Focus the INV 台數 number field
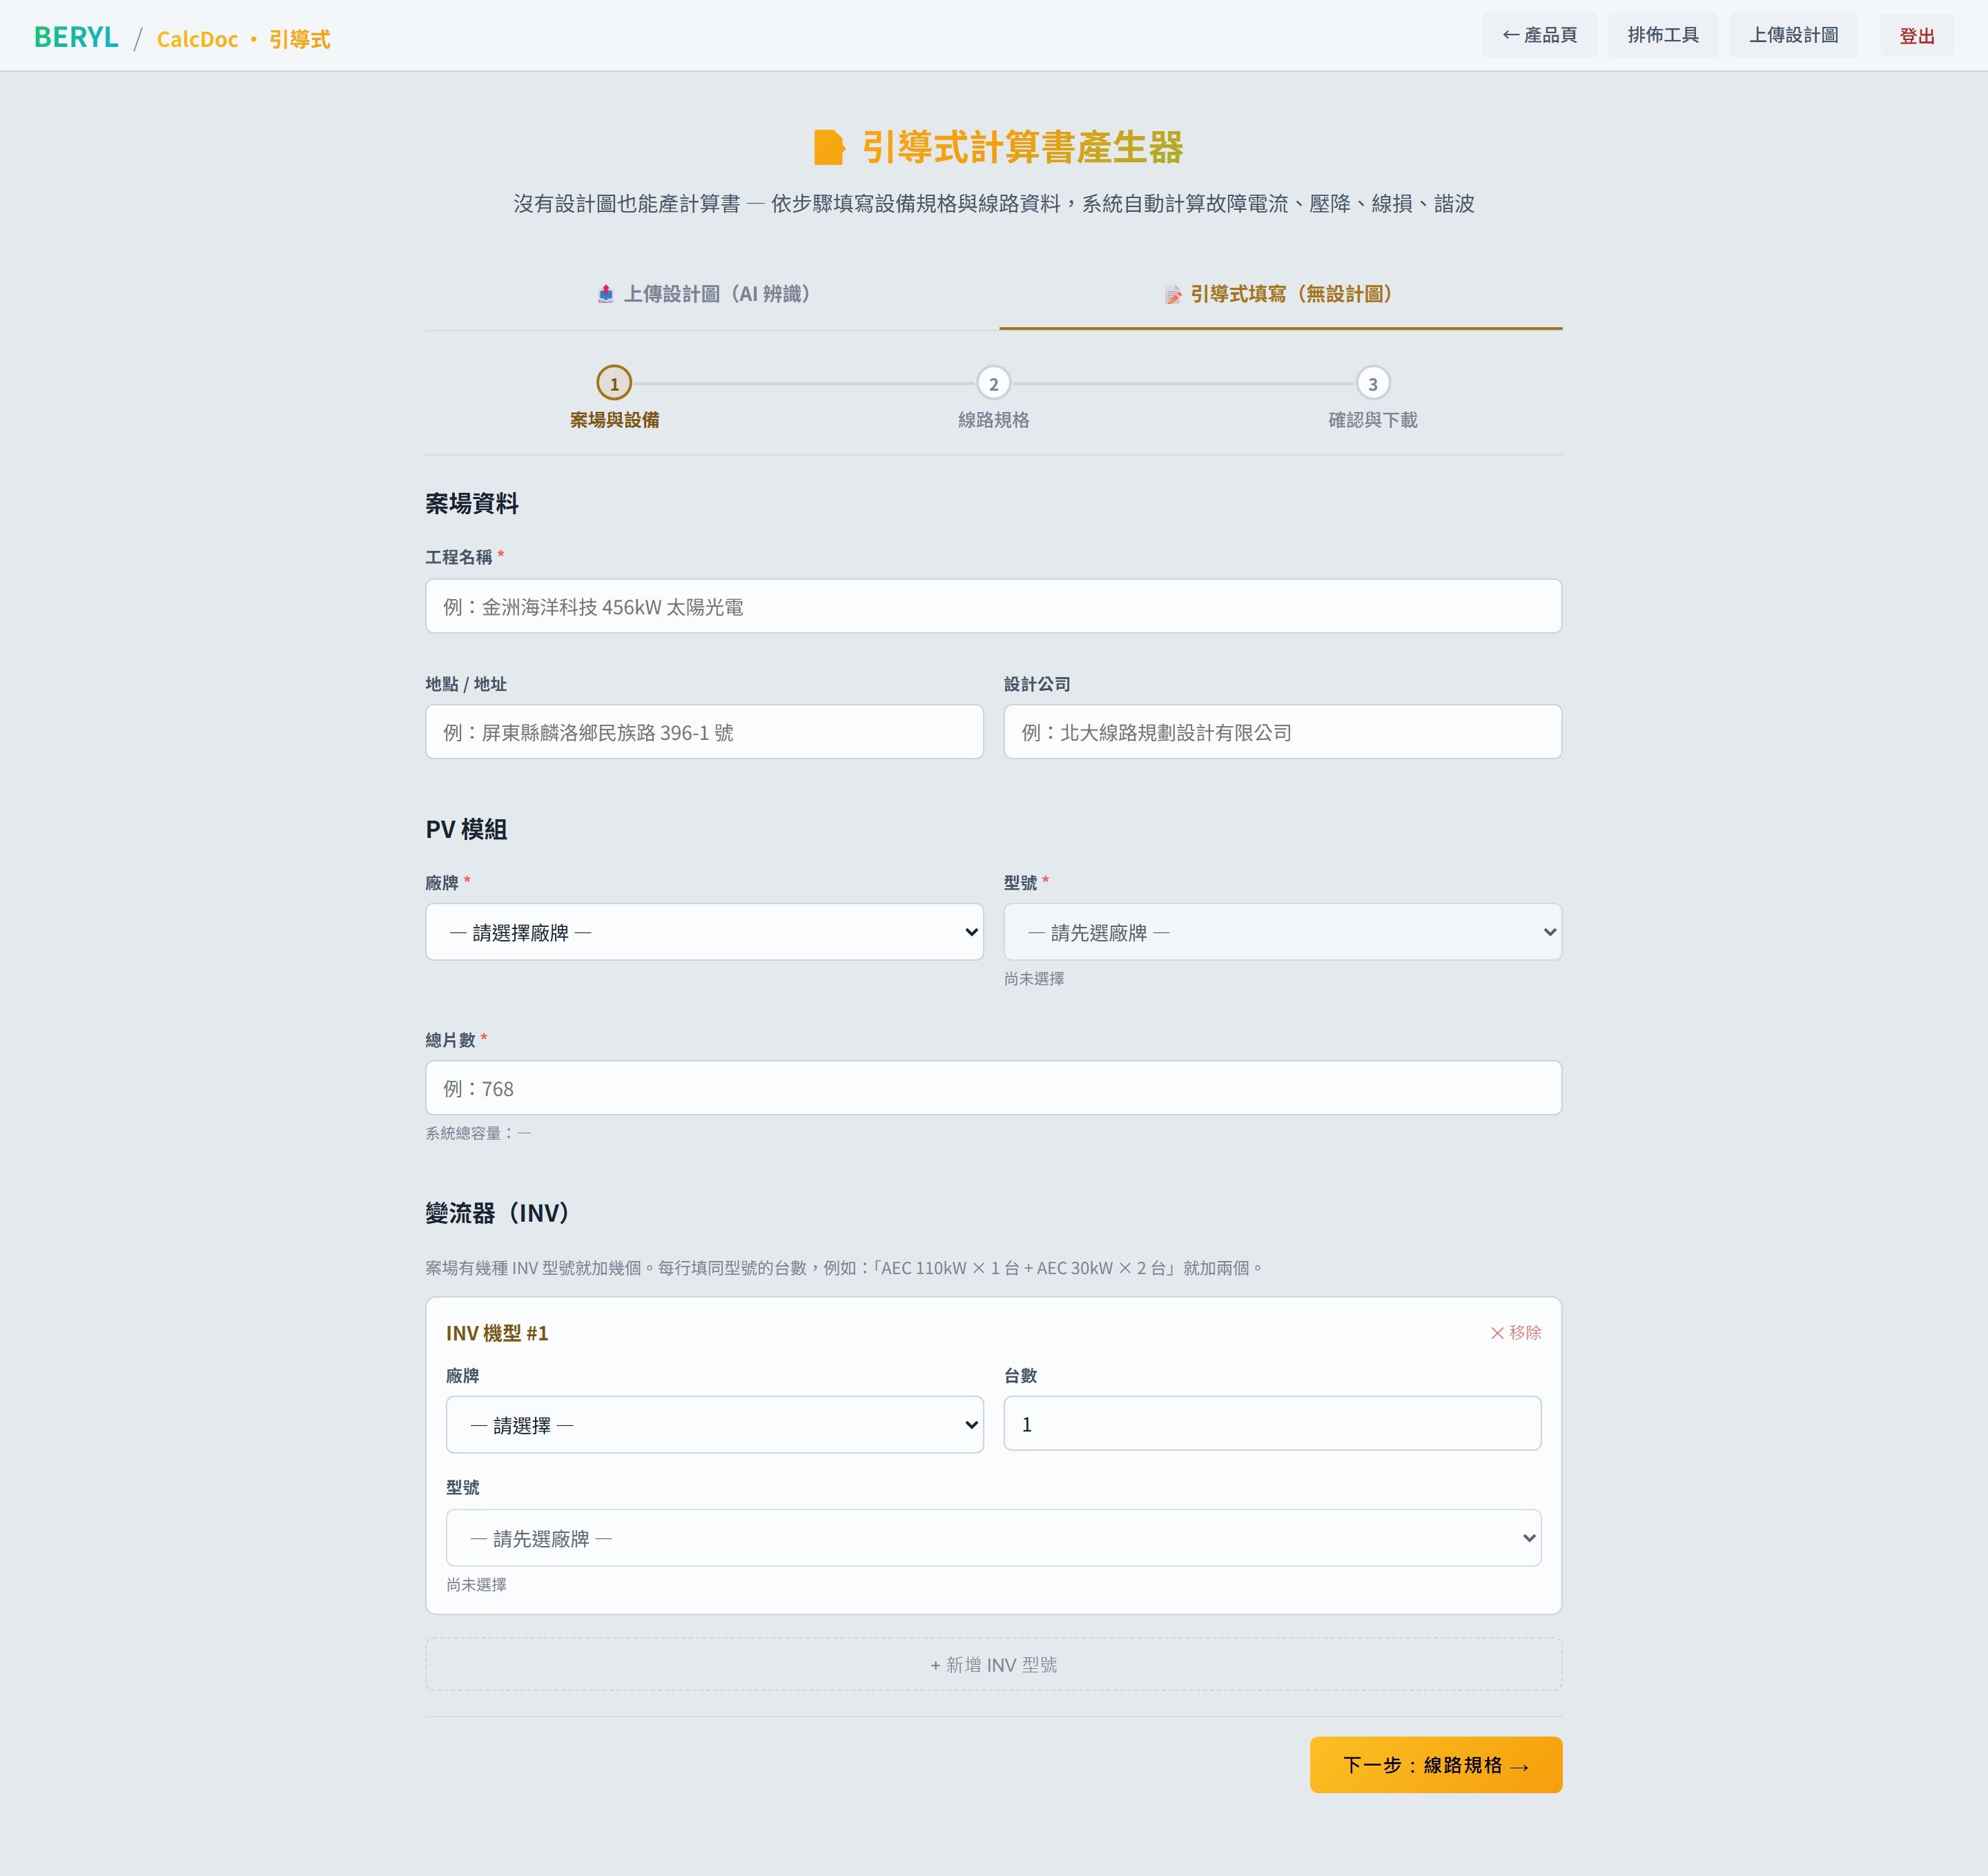 click(1272, 1423)
